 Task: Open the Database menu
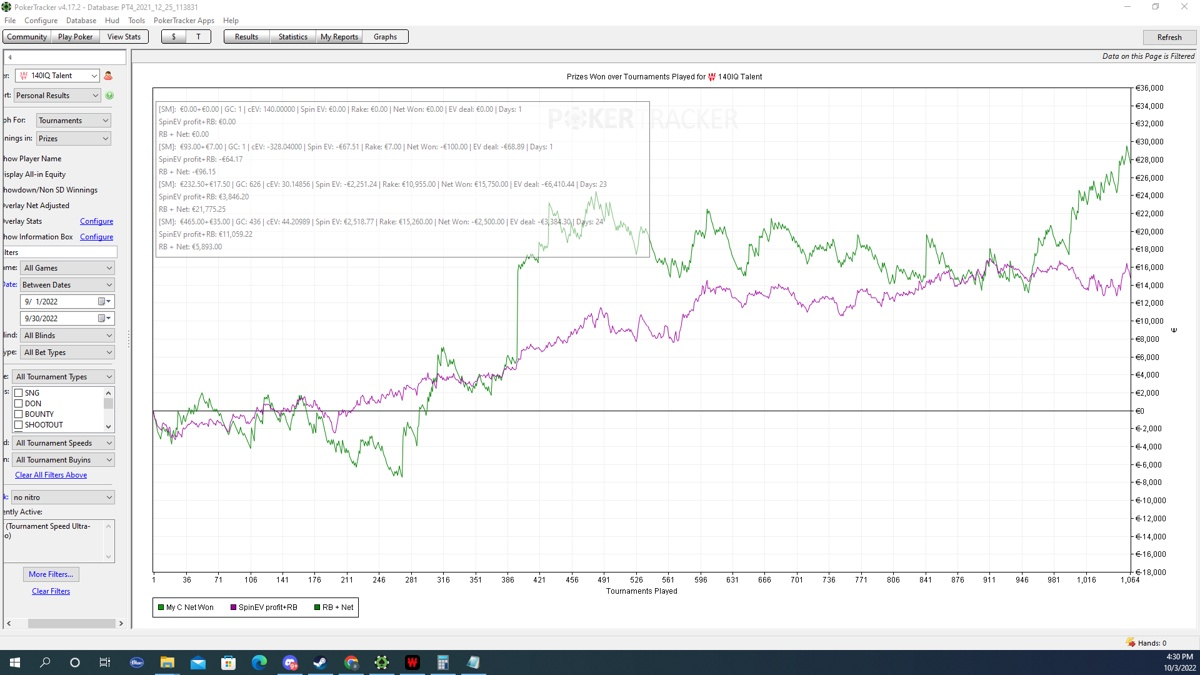(81, 20)
